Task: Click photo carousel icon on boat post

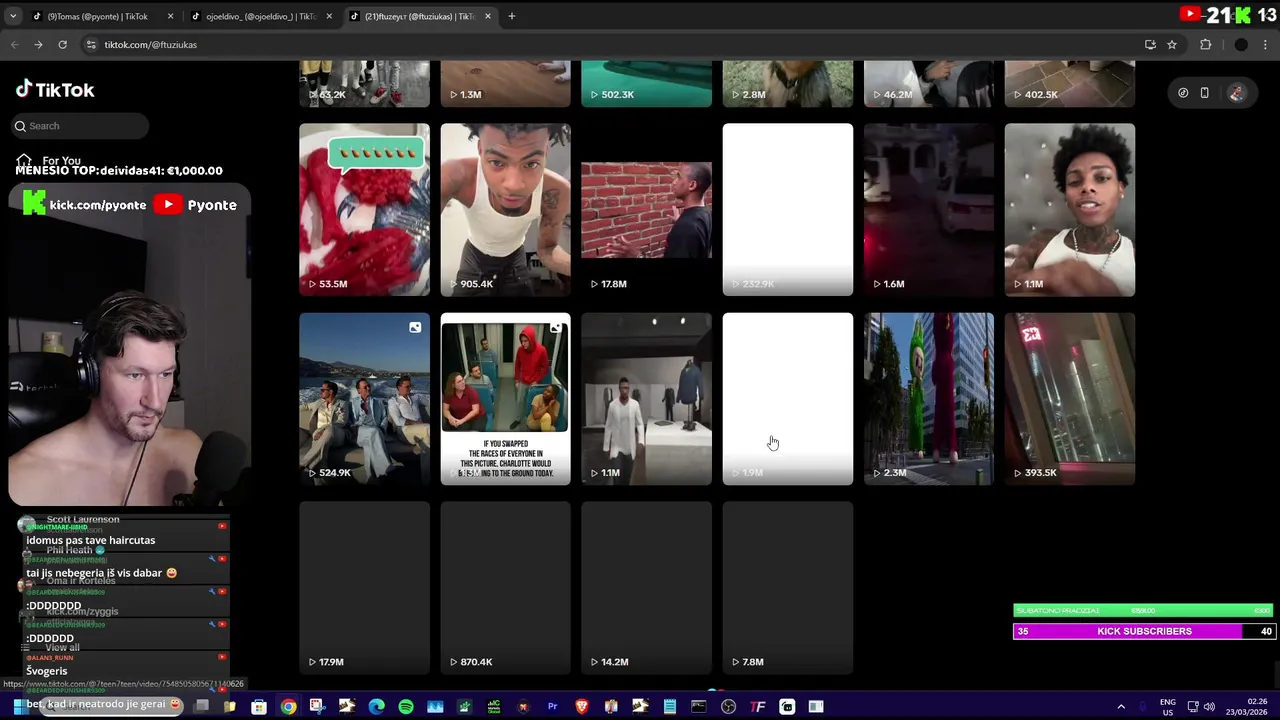Action: (x=415, y=327)
